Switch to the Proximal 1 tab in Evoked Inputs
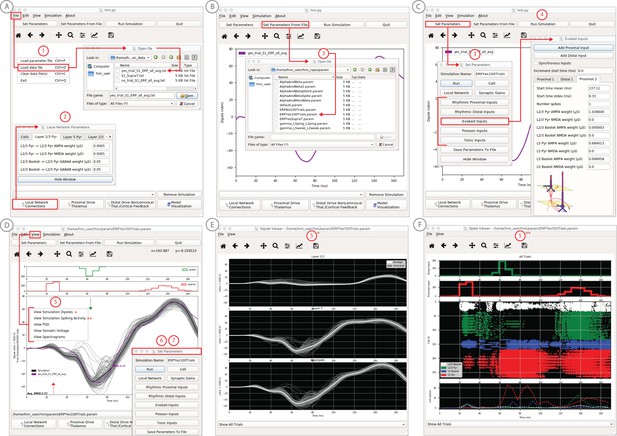Image resolution: width=617 pixels, height=436 pixels. coord(545,79)
